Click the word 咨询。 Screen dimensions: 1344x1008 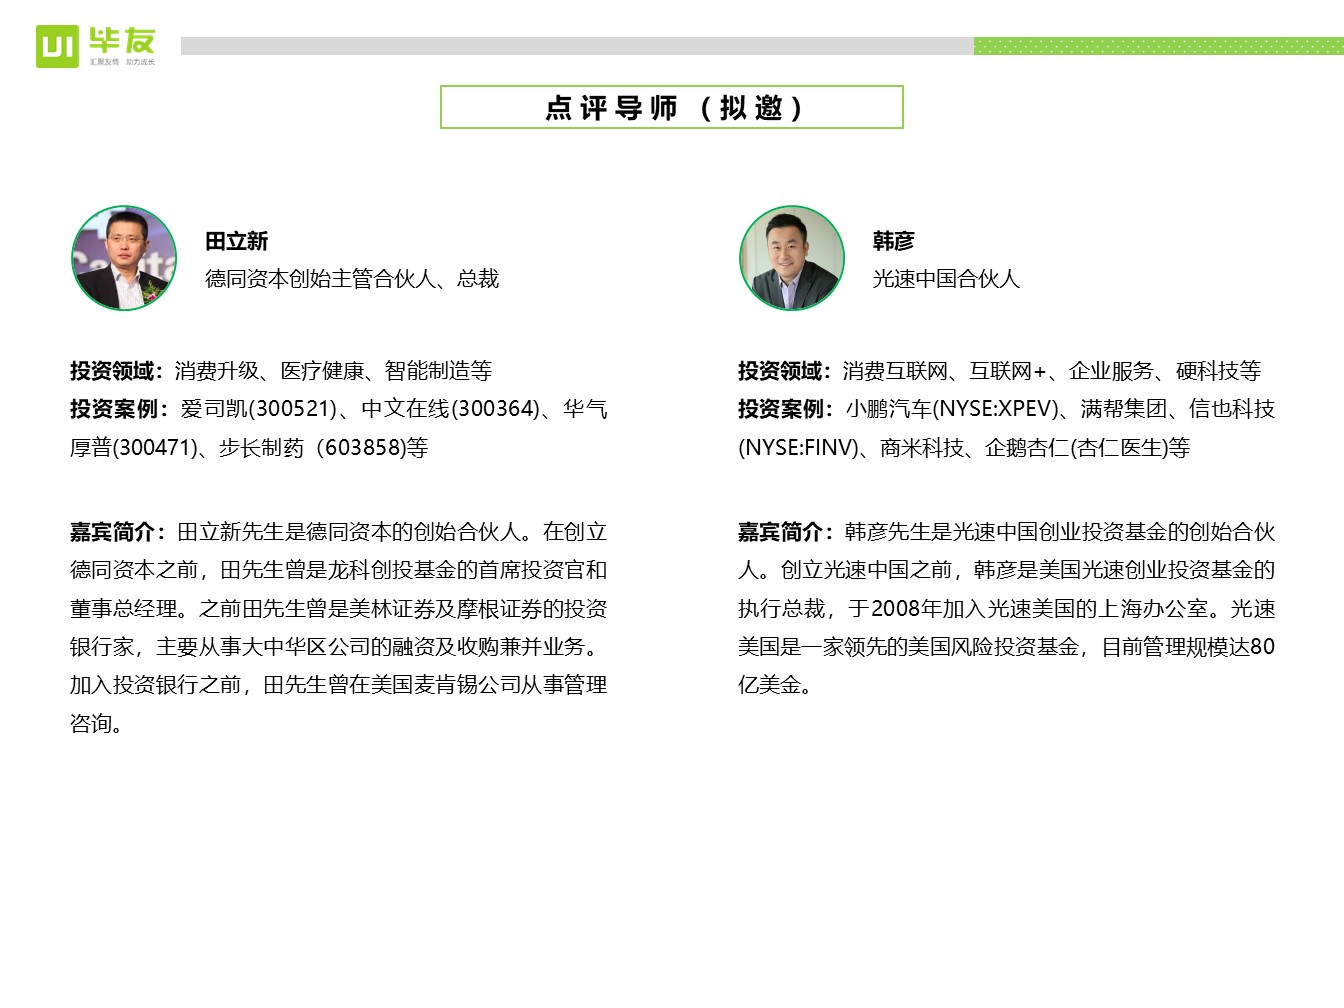pyautogui.click(x=98, y=724)
